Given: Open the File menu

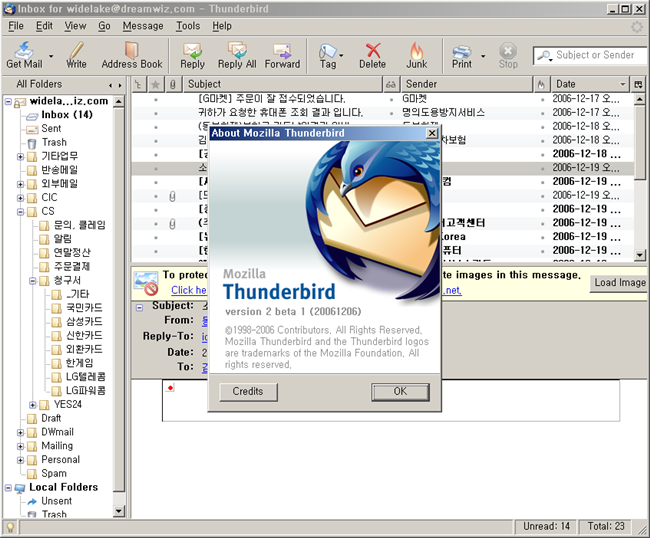Looking at the screenshot, I should pyautogui.click(x=16, y=26).
